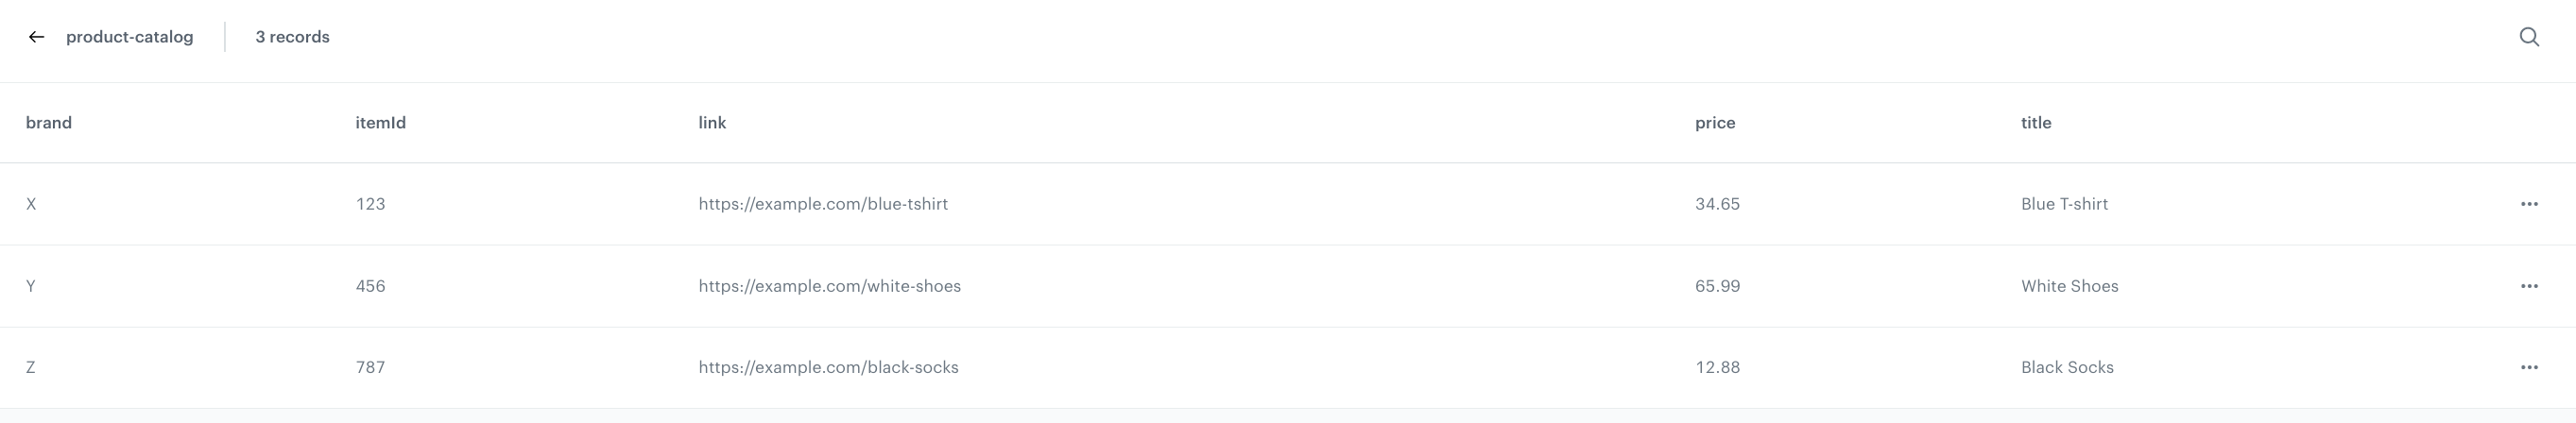Click the itemId column header
2576x423 pixels.
pyautogui.click(x=380, y=123)
